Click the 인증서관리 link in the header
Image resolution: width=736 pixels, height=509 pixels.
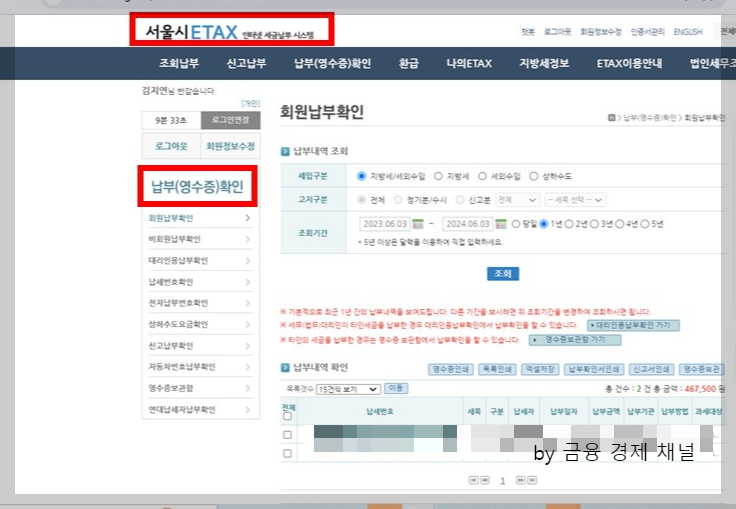(x=647, y=32)
